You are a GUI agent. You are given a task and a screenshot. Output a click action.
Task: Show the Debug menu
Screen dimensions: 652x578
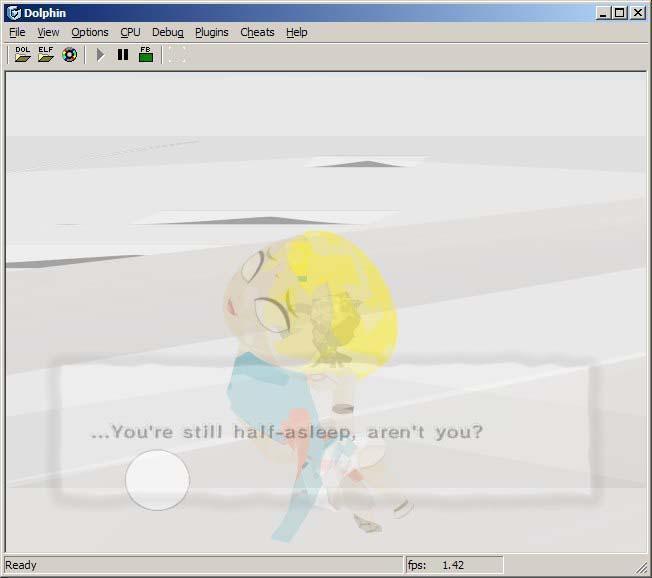[168, 32]
